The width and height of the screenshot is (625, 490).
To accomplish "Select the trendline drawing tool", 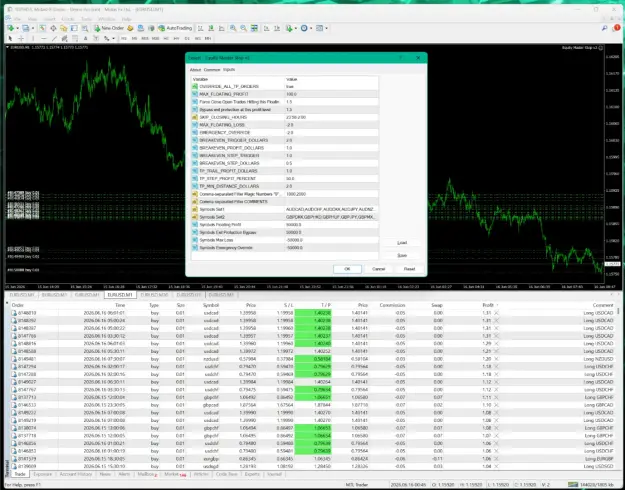I will [55, 39].
